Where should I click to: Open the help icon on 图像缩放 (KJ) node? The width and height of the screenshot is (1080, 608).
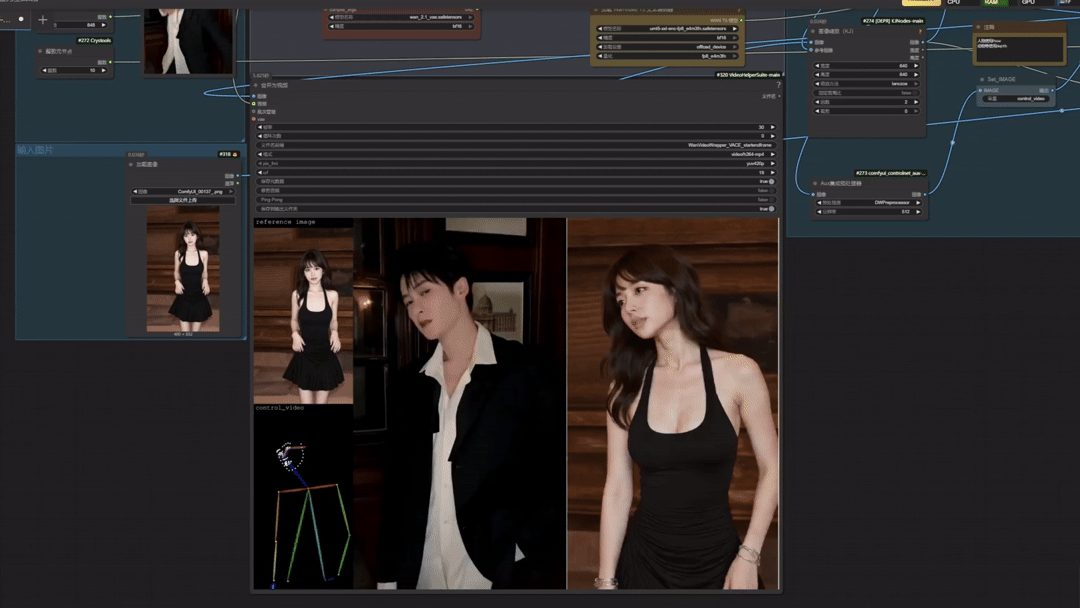920,31
